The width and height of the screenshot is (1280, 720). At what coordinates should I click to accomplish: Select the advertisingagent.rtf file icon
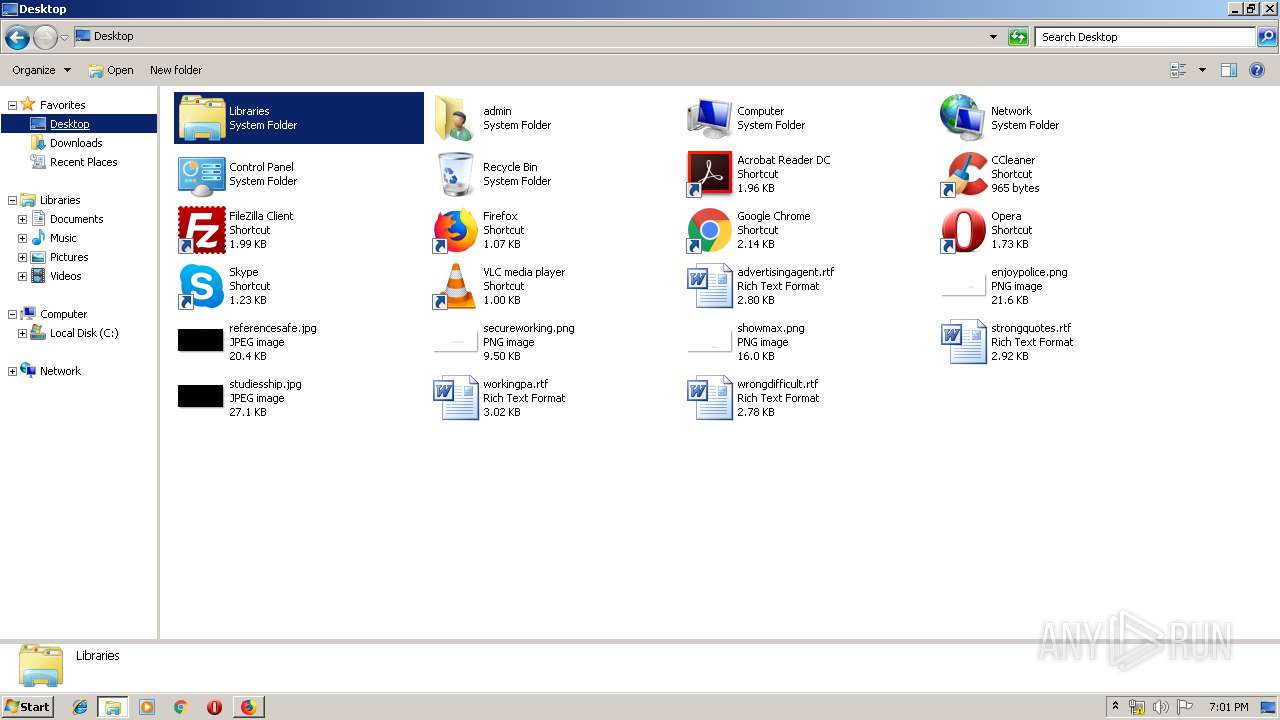(x=709, y=286)
